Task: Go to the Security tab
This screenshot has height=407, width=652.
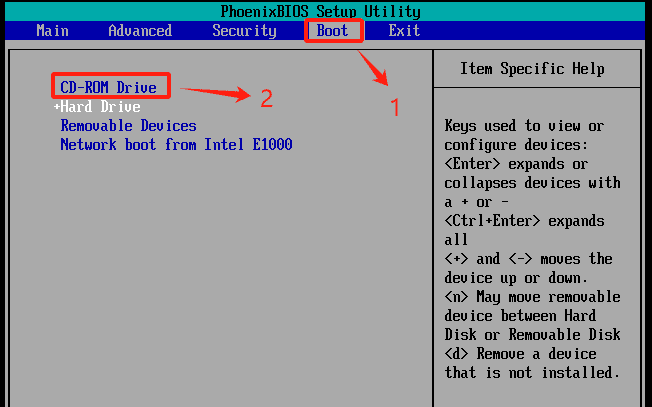Action: coord(244,31)
